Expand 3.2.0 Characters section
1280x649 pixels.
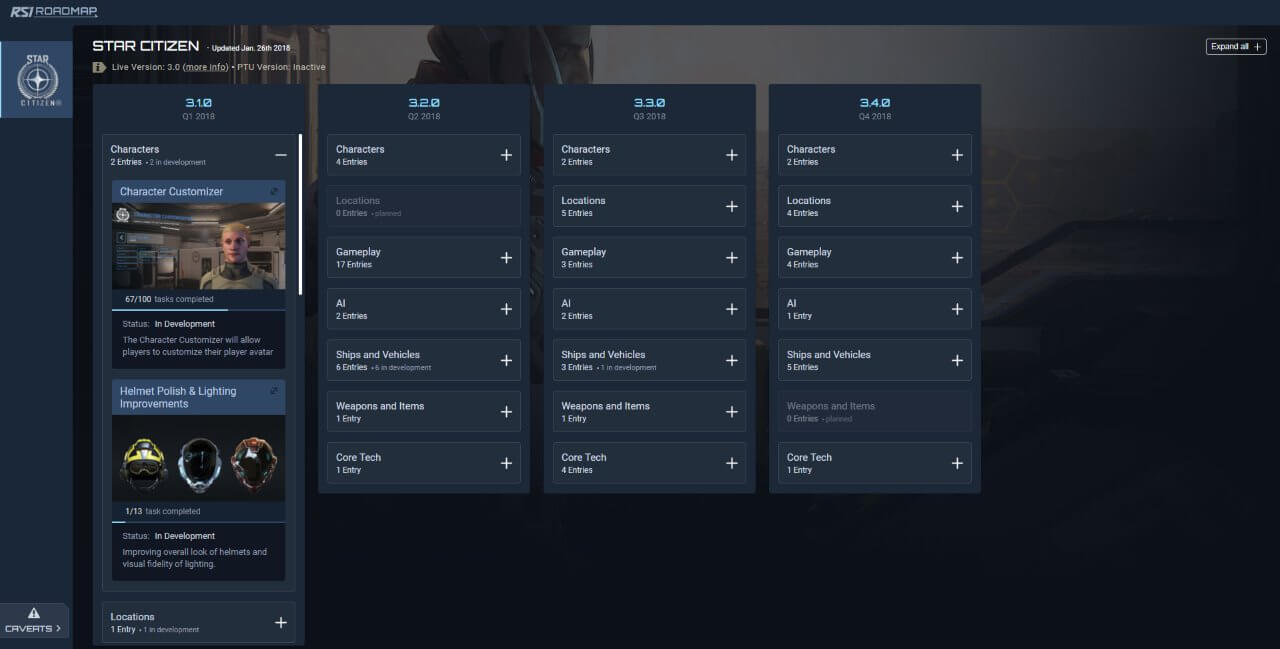506,155
